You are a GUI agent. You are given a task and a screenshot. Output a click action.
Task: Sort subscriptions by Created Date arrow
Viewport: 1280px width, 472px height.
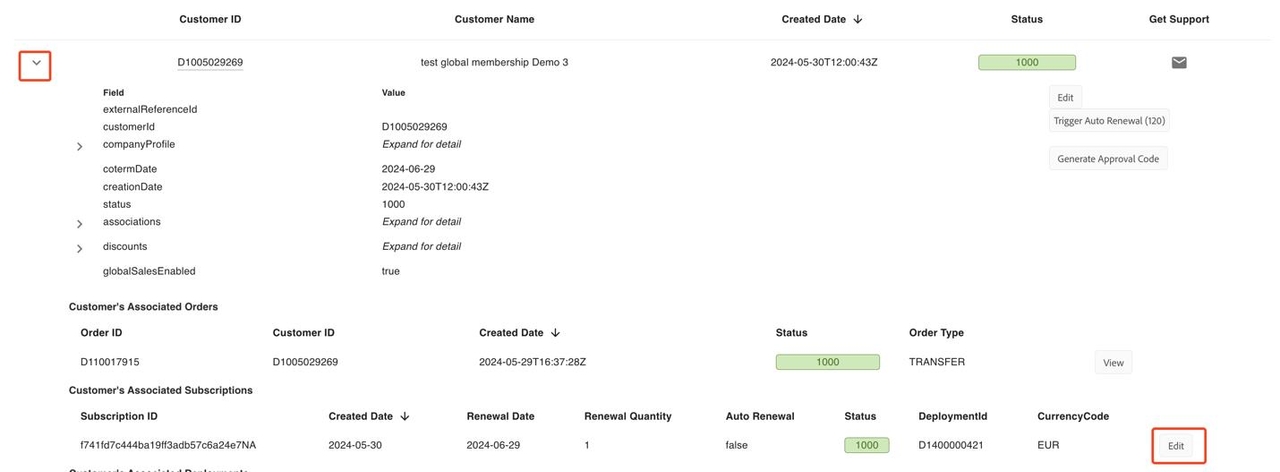404,416
